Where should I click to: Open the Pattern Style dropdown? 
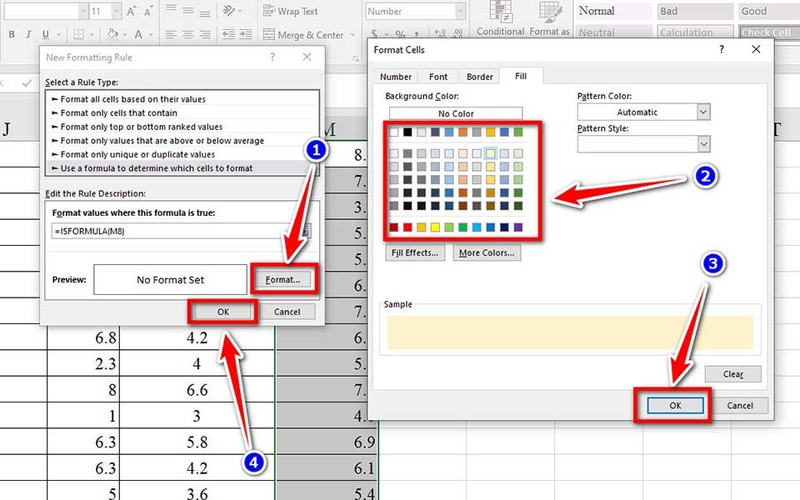click(704, 144)
